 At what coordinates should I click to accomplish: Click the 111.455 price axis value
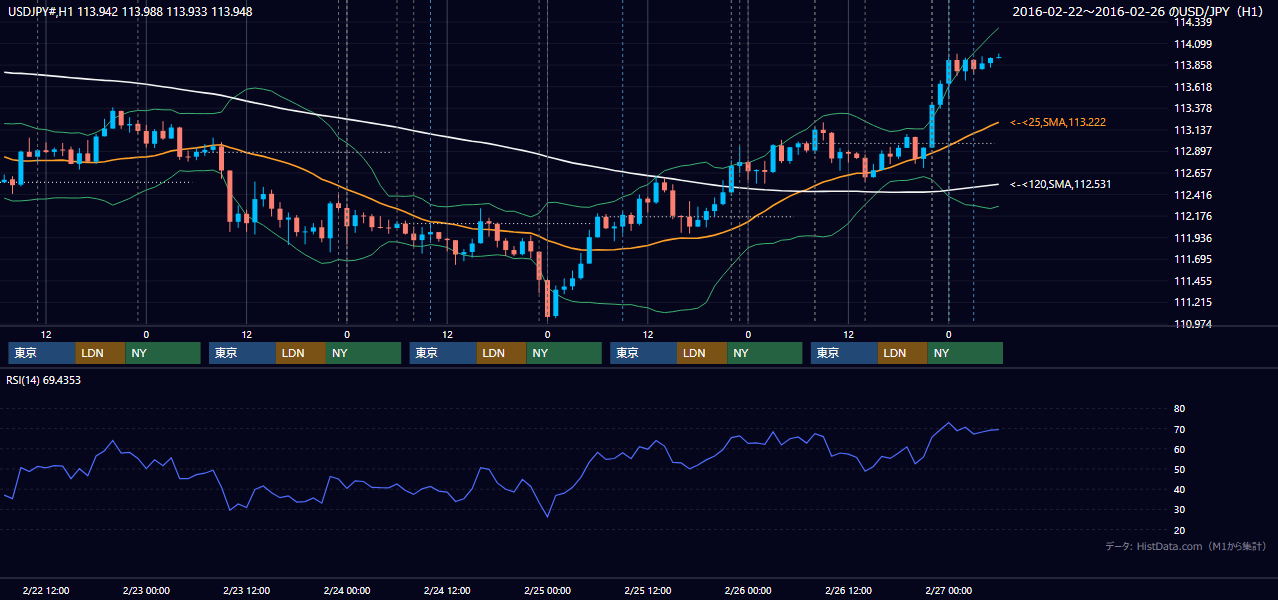click(1192, 281)
